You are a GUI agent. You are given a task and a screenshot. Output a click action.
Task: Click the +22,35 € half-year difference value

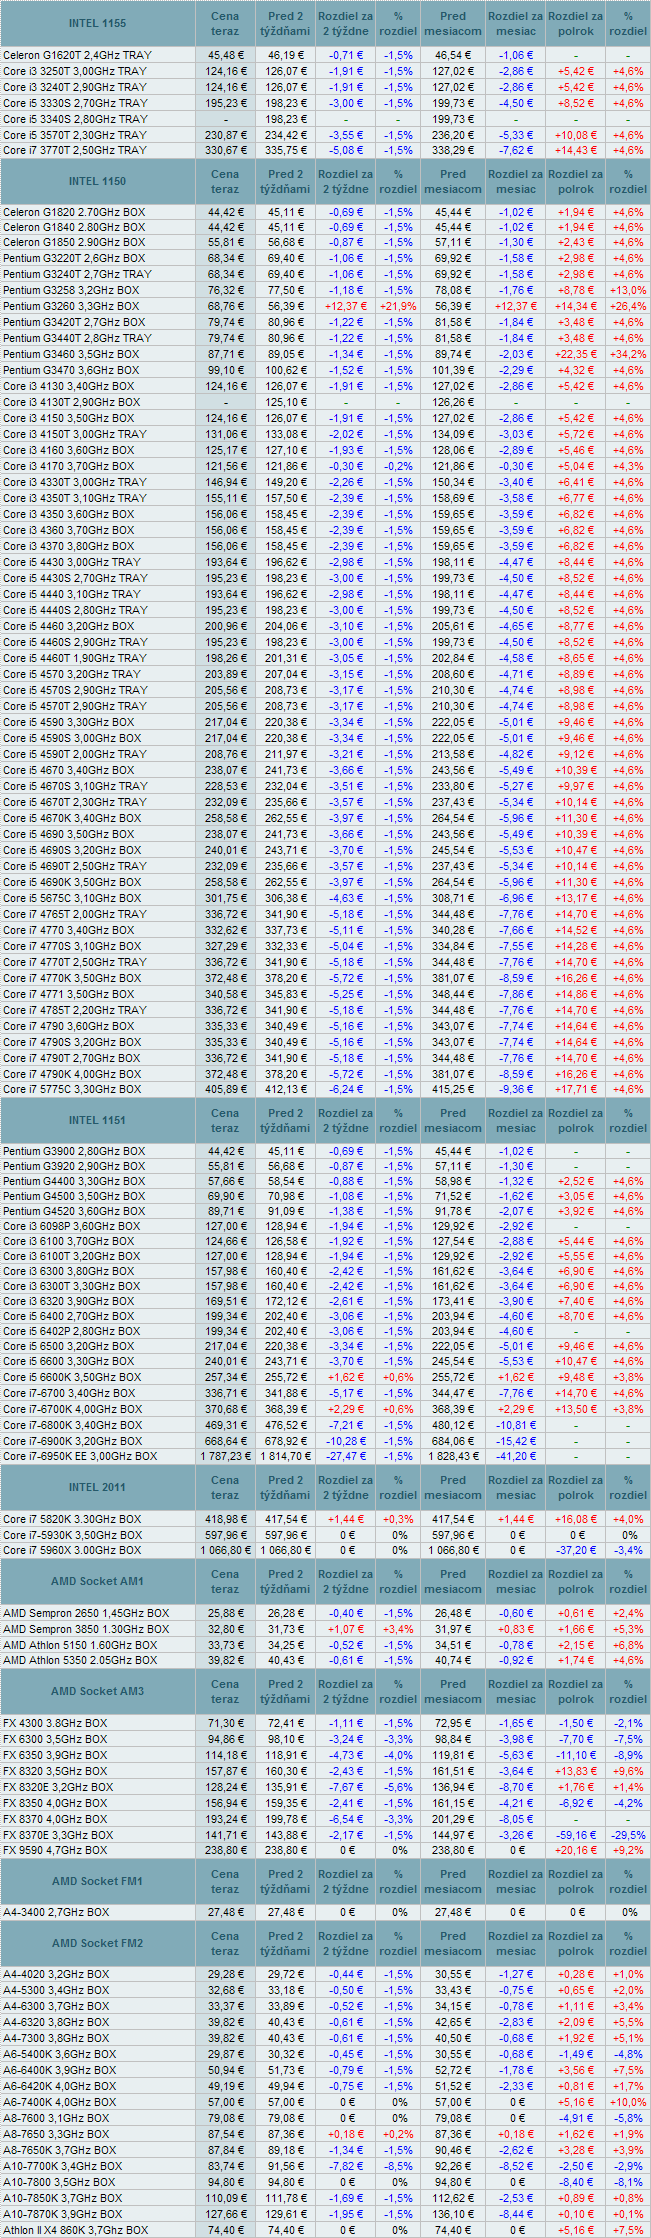(x=575, y=354)
